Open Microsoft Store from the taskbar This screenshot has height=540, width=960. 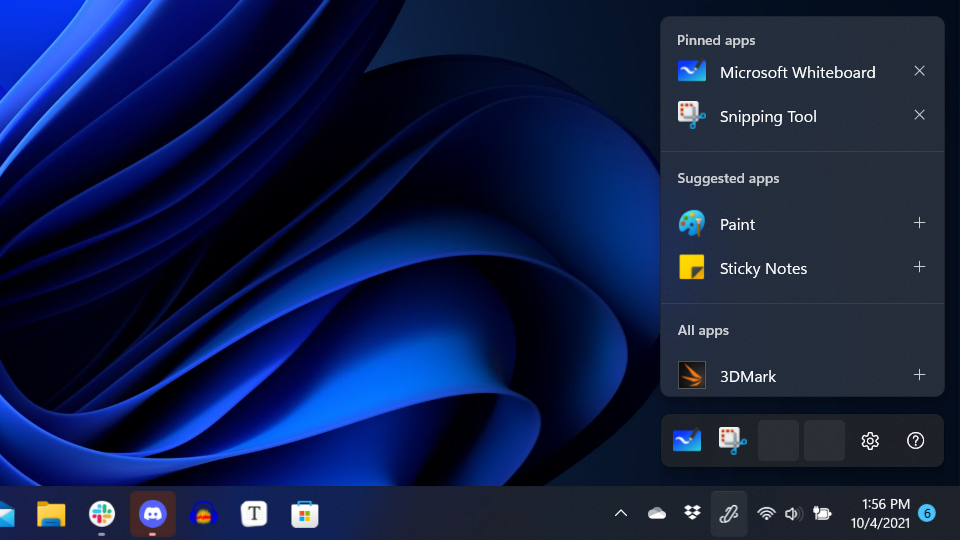coord(304,514)
